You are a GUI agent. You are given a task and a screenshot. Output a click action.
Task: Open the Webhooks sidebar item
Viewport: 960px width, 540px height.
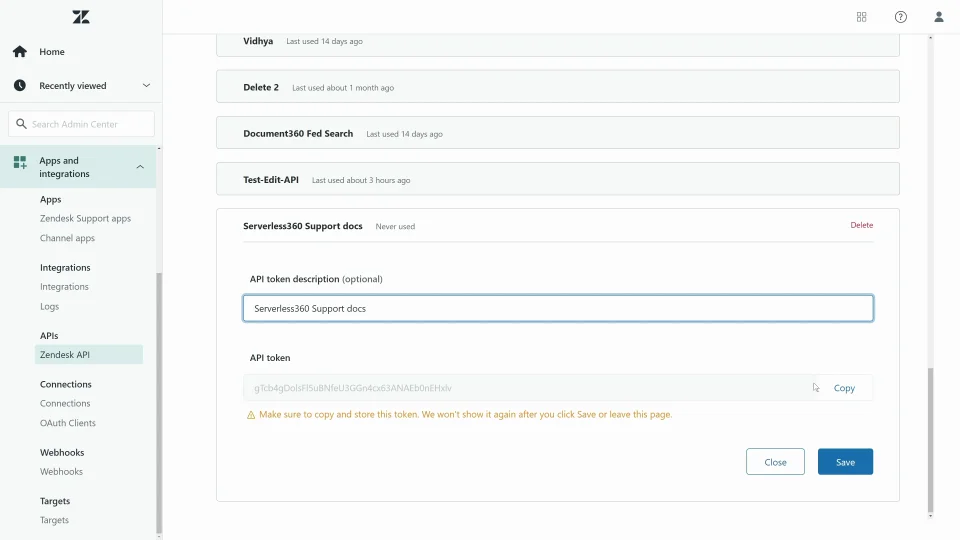pos(61,471)
